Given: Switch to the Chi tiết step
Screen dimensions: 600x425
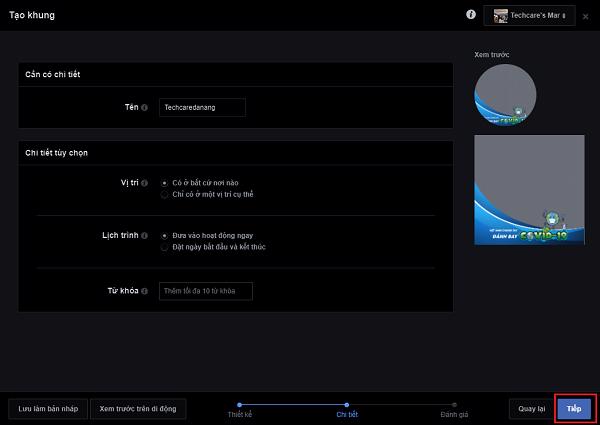Looking at the screenshot, I should tap(346, 405).
